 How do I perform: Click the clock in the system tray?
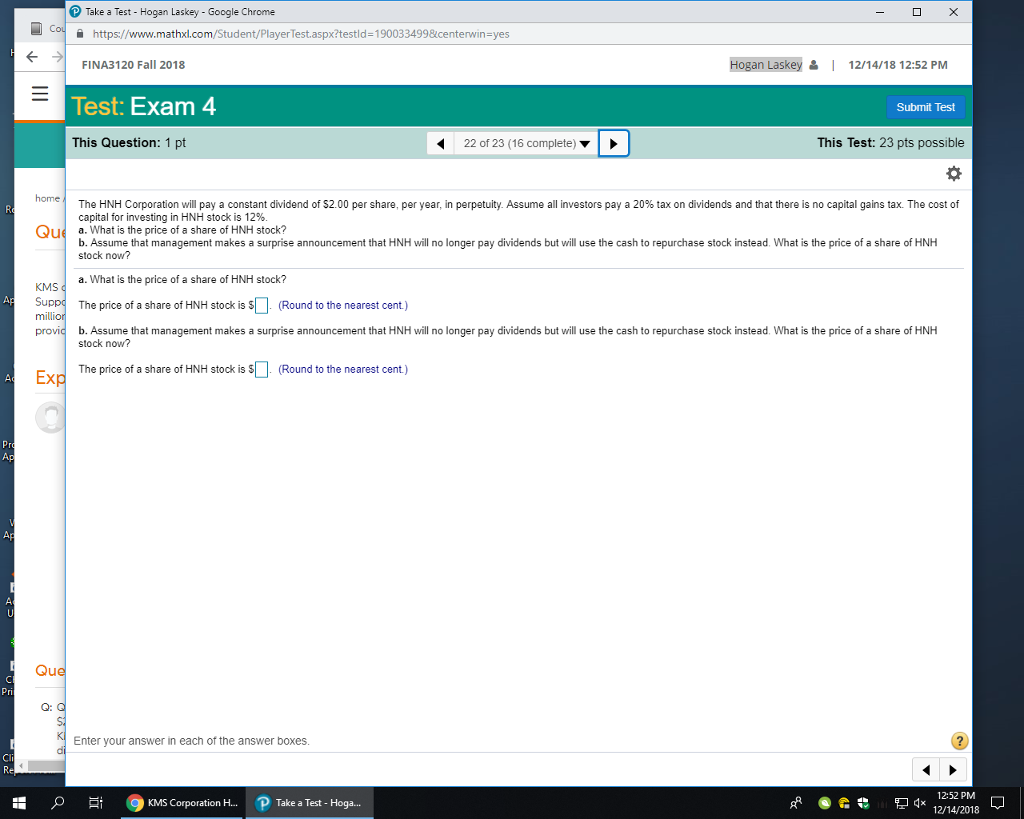coord(955,803)
